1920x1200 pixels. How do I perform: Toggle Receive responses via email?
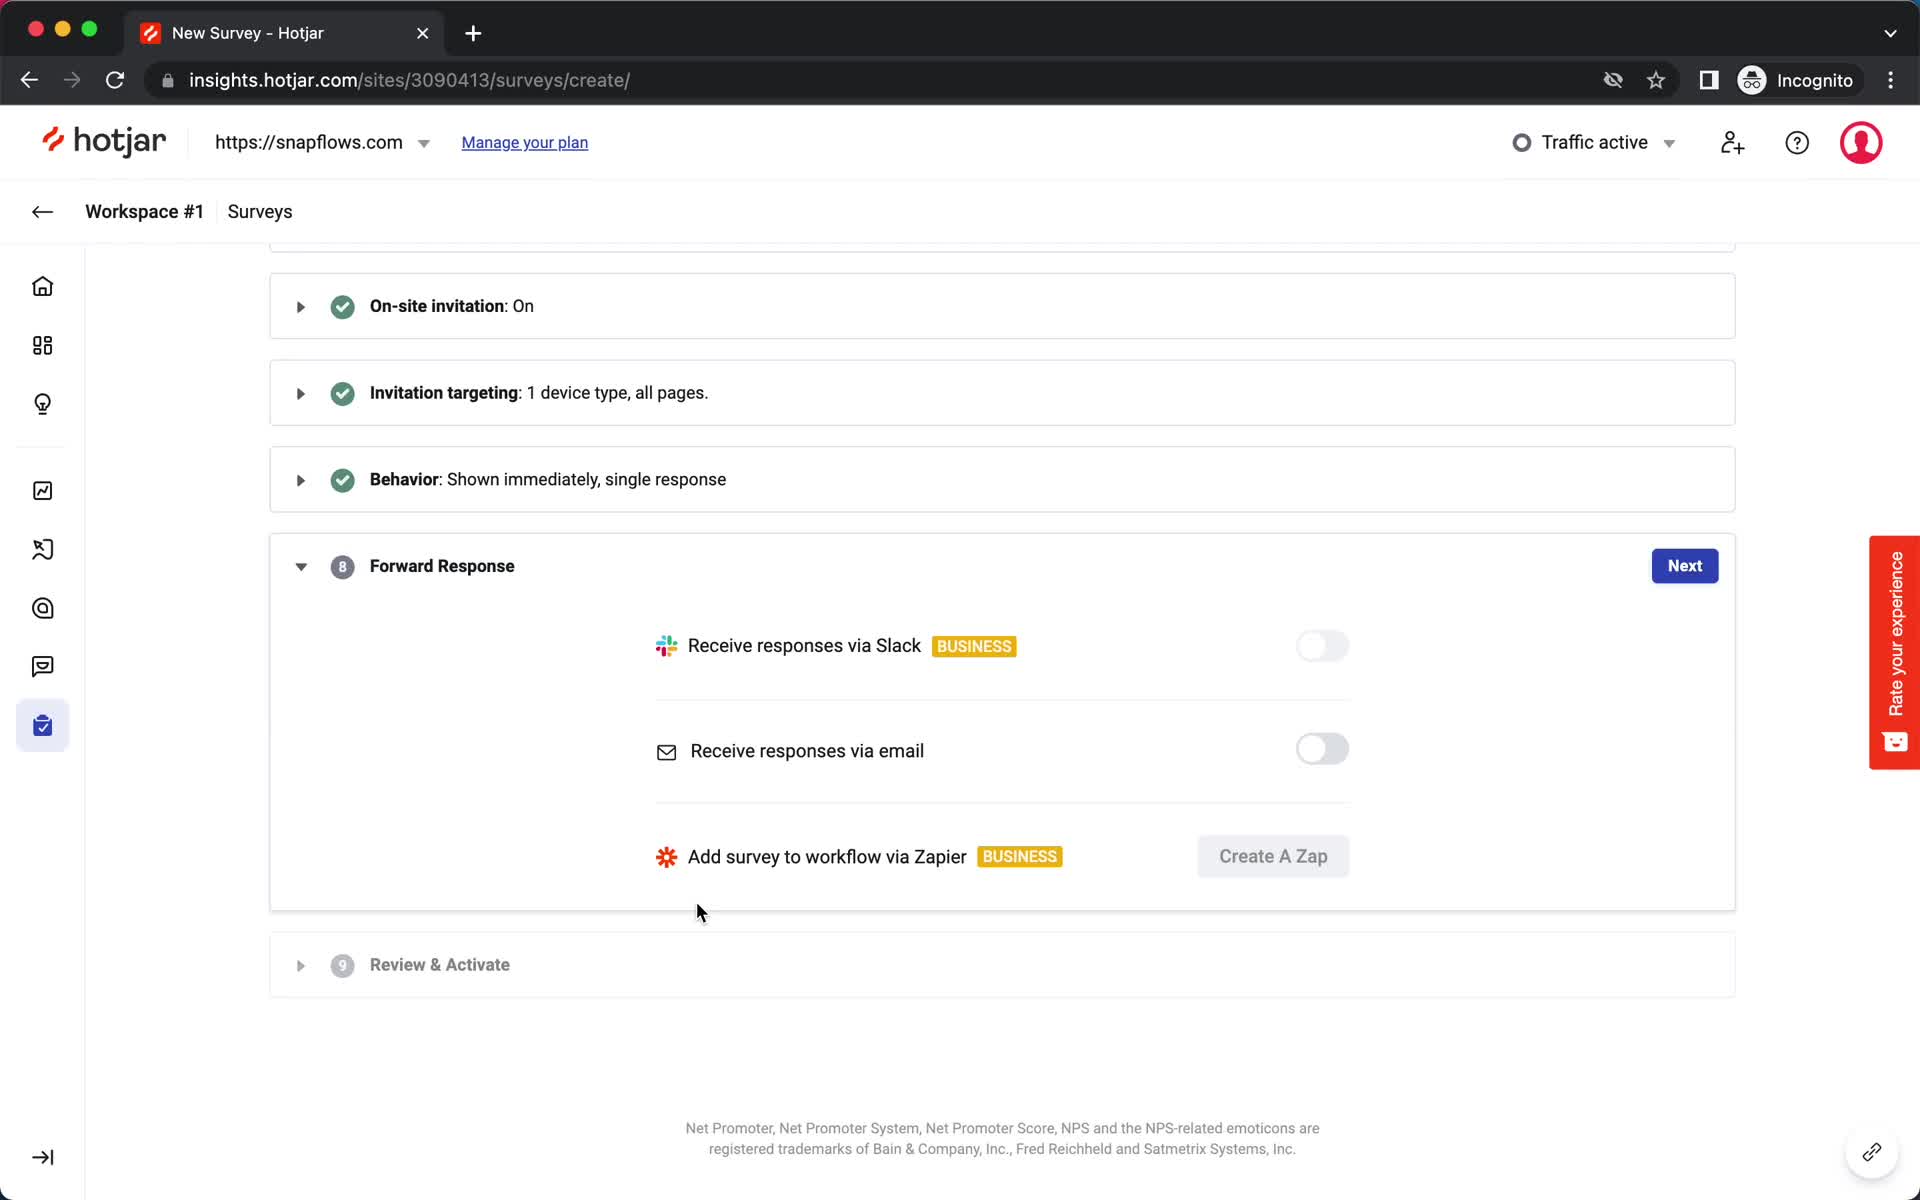[x=1321, y=747]
